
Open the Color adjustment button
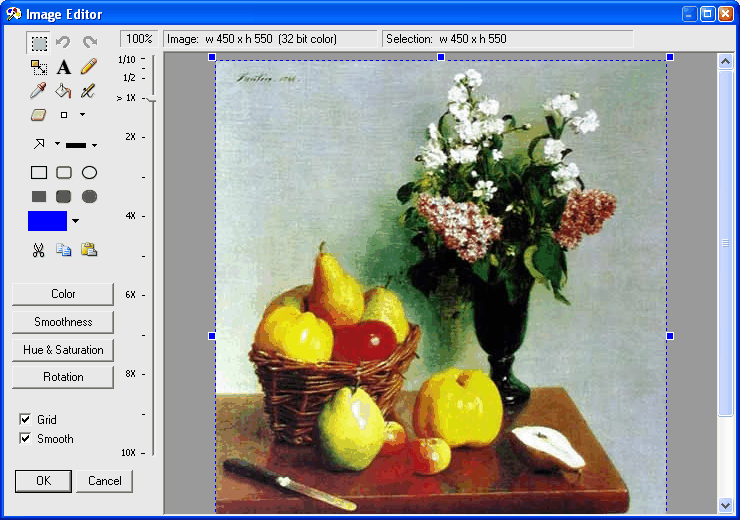click(63, 294)
